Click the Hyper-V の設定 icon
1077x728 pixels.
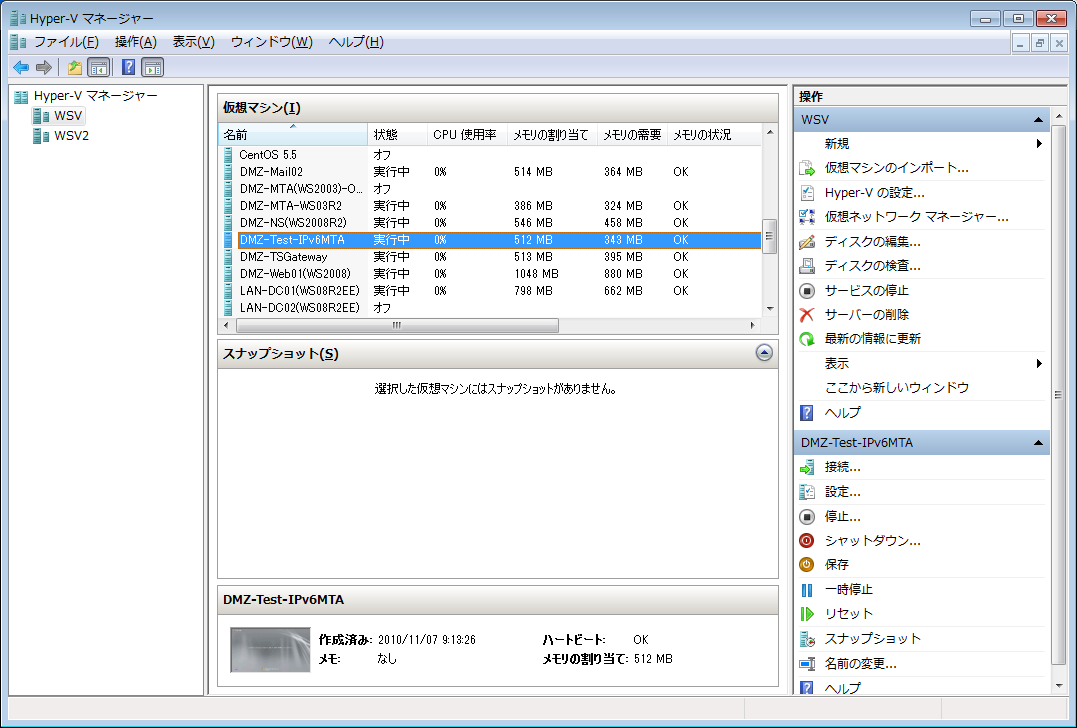click(x=807, y=192)
